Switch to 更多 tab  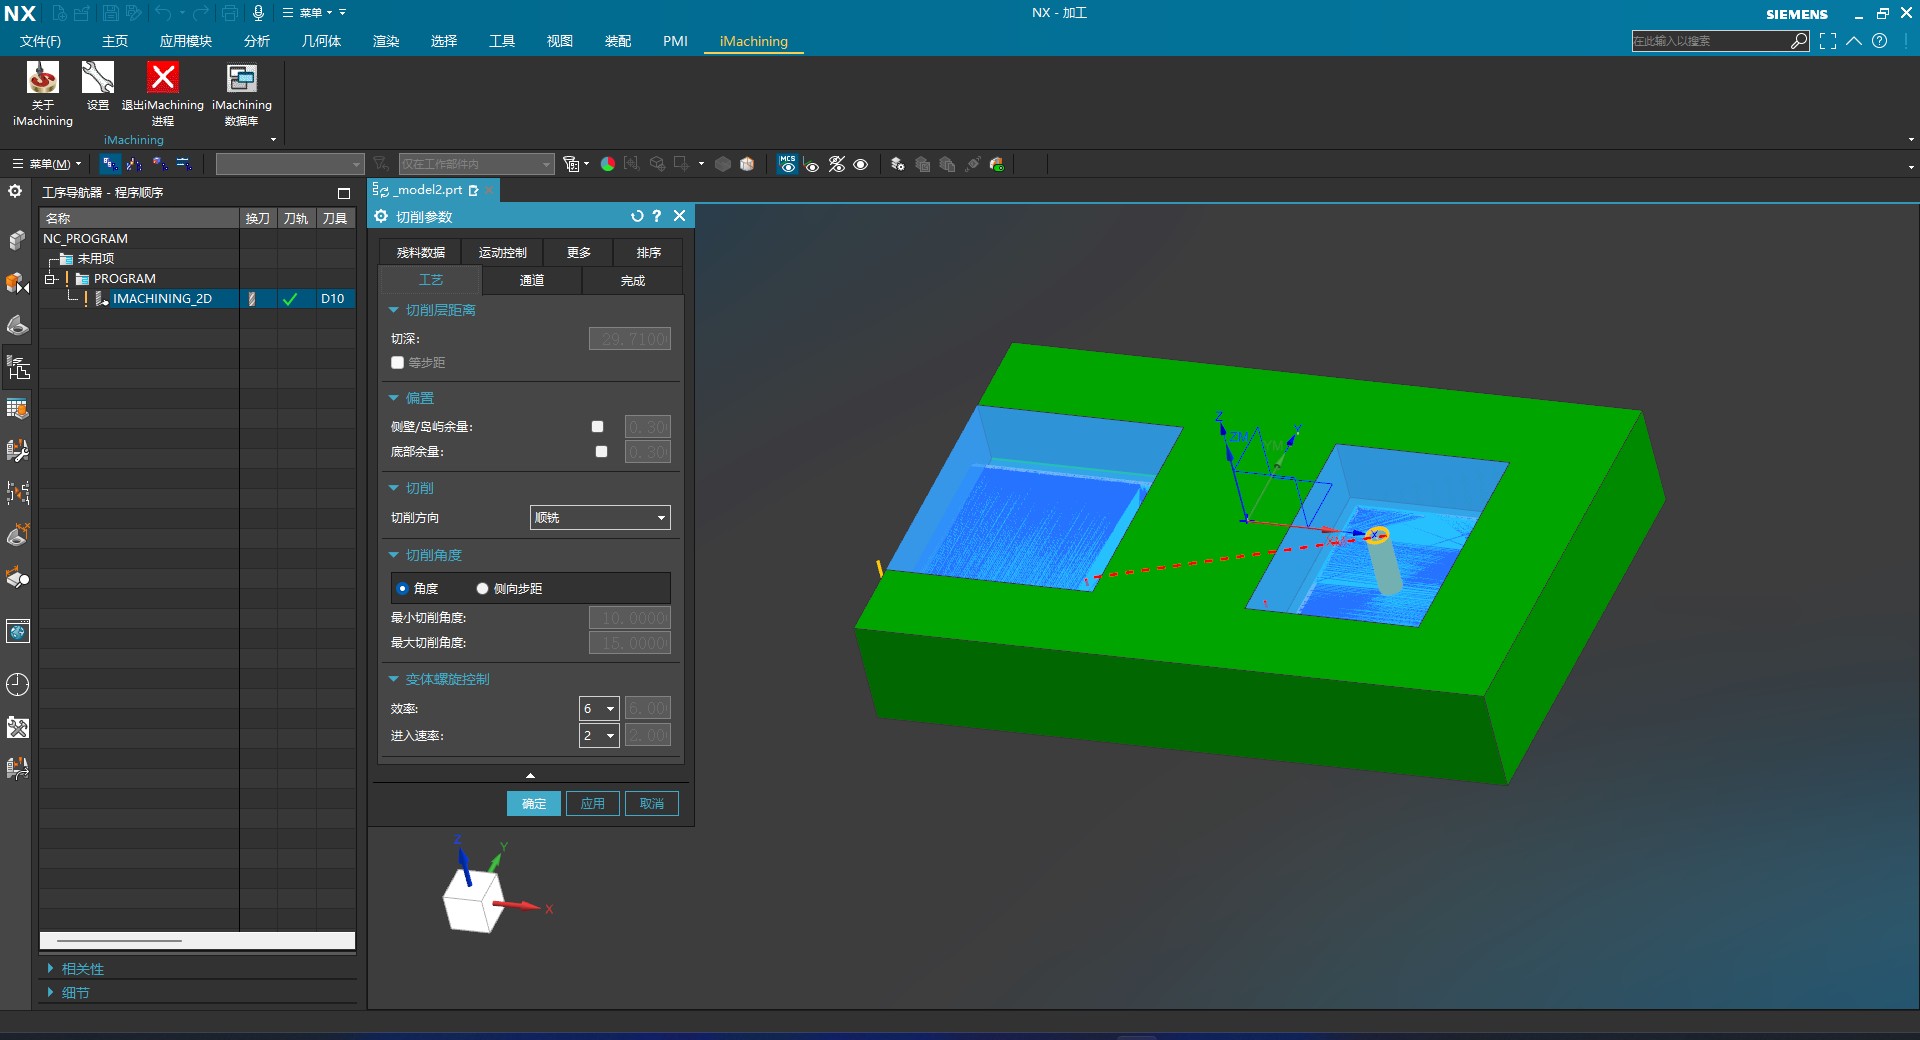coord(579,253)
